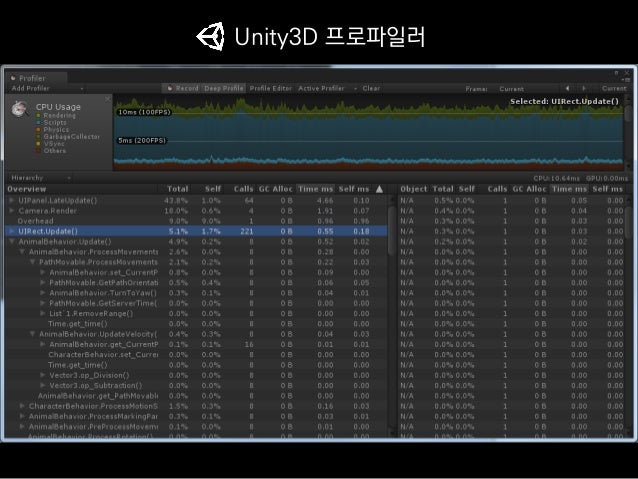Expand PathMovable.GetServerTime row
Image resolution: width=638 pixels, height=479 pixels.
click(x=43, y=303)
